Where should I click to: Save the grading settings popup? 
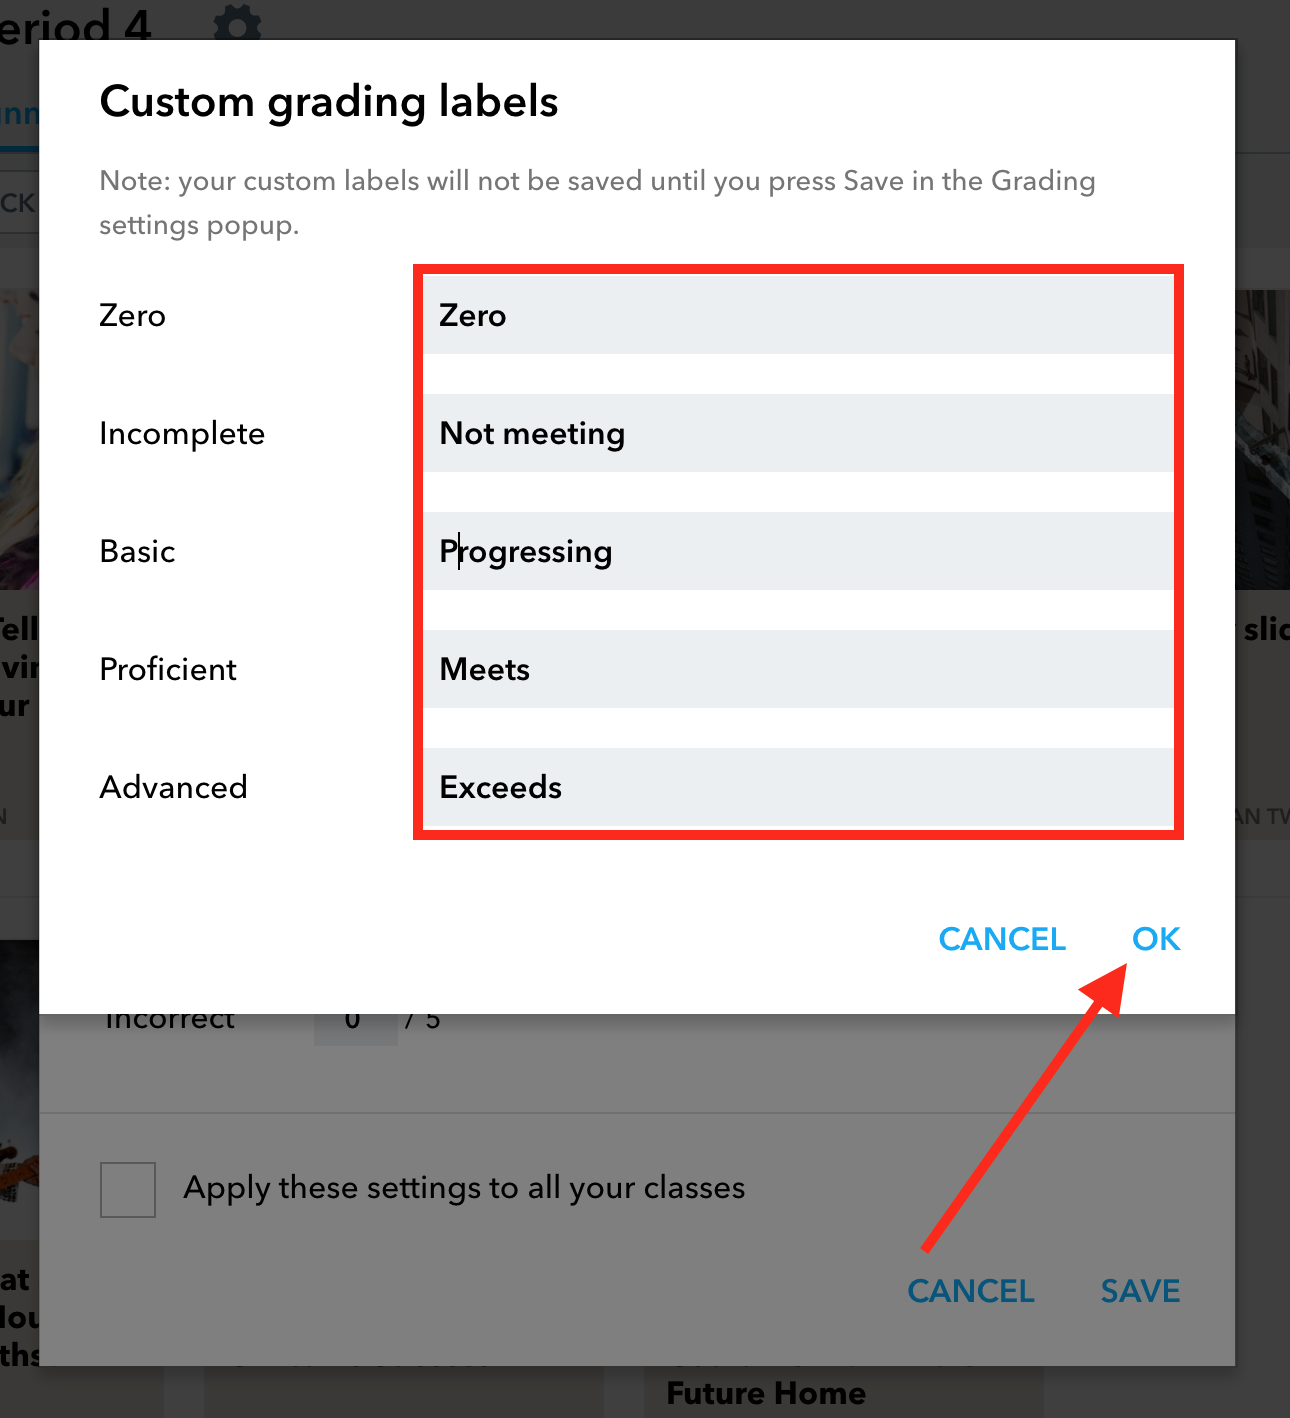point(1140,1291)
